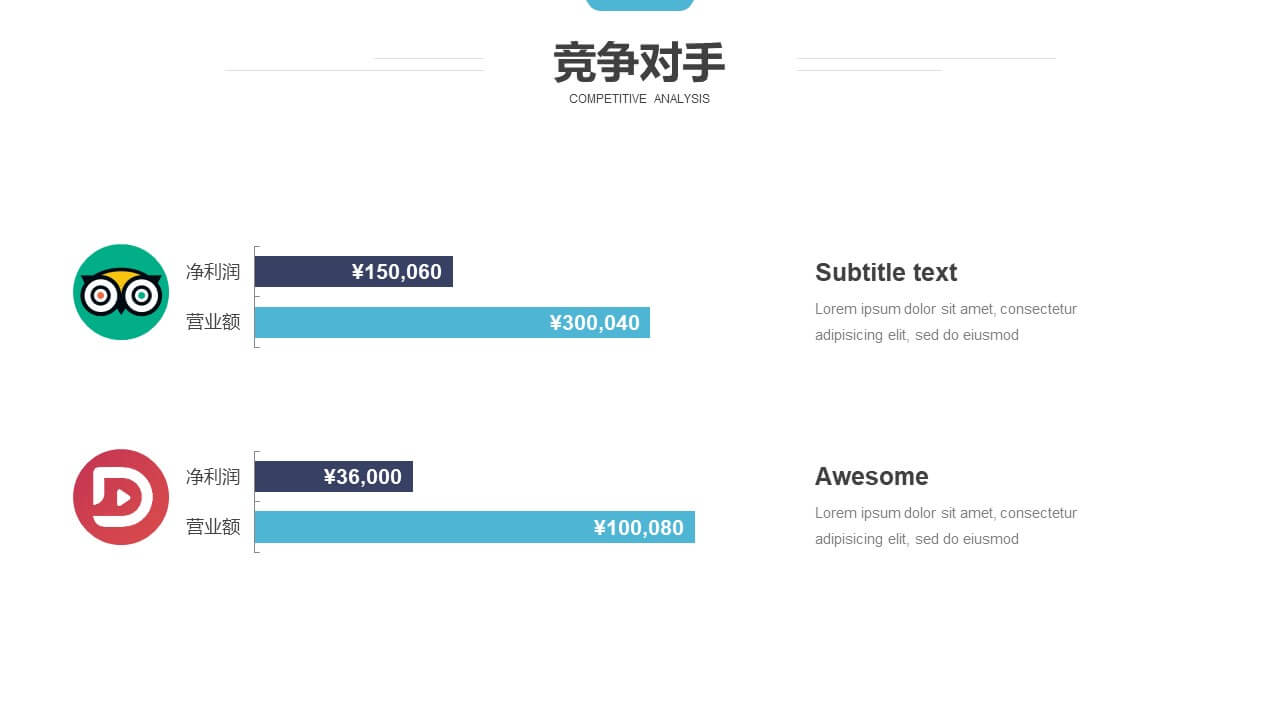Viewport: 1280px width, 720px height.
Task: Select the Subtitle text heading
Action: pyautogui.click(x=886, y=273)
